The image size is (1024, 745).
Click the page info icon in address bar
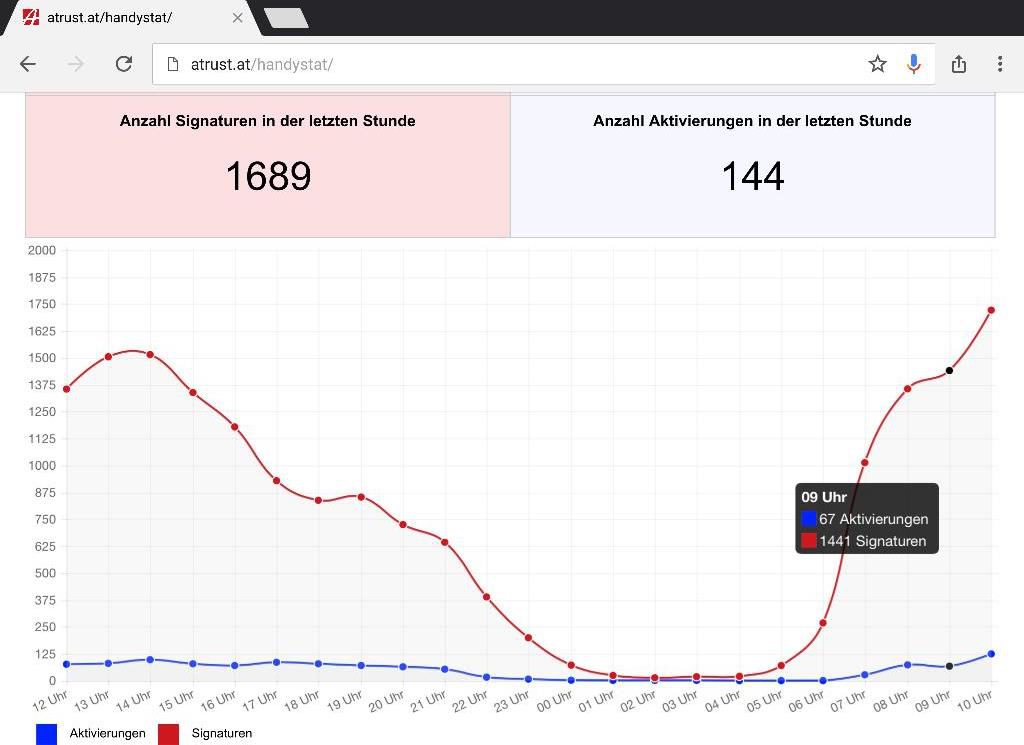[172, 64]
